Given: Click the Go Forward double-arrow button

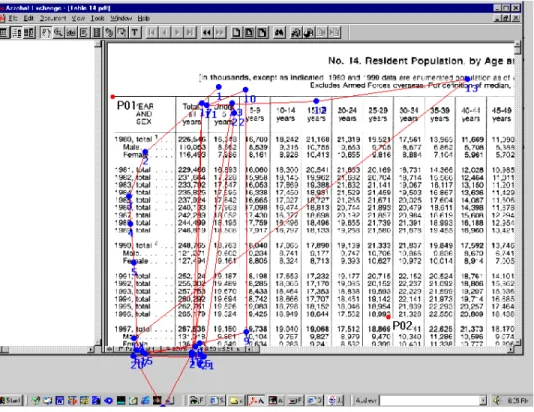Looking at the screenshot, I should point(220,33).
